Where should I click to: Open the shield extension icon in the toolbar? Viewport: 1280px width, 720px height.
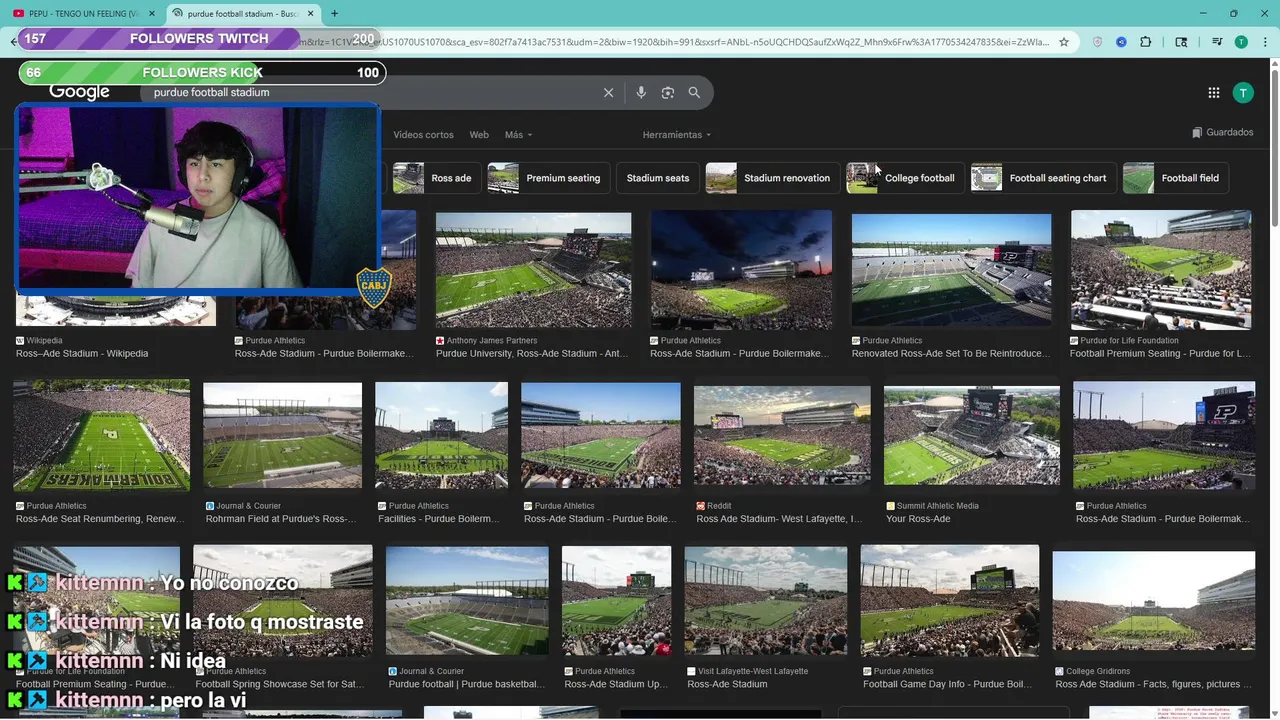tap(1097, 42)
